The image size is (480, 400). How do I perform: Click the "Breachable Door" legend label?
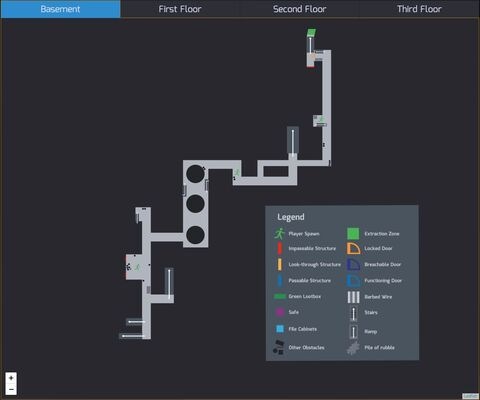pyautogui.click(x=383, y=264)
